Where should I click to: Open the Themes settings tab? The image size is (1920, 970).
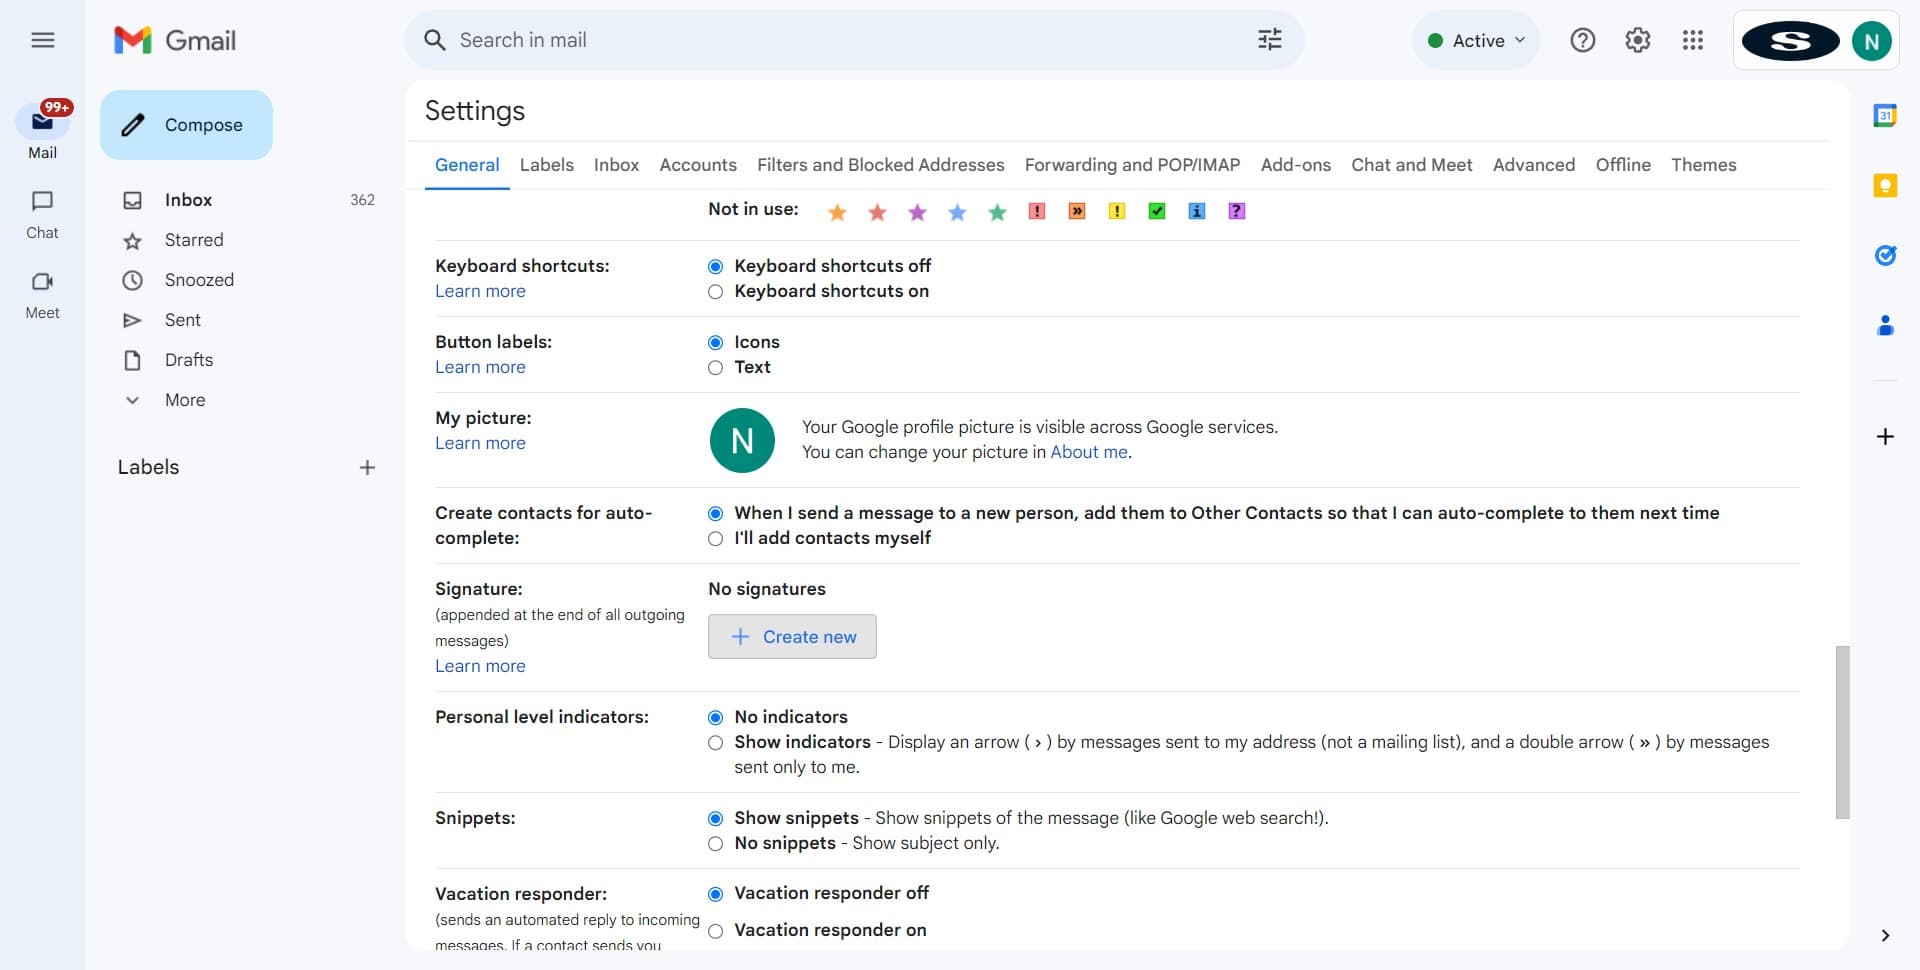coord(1703,165)
